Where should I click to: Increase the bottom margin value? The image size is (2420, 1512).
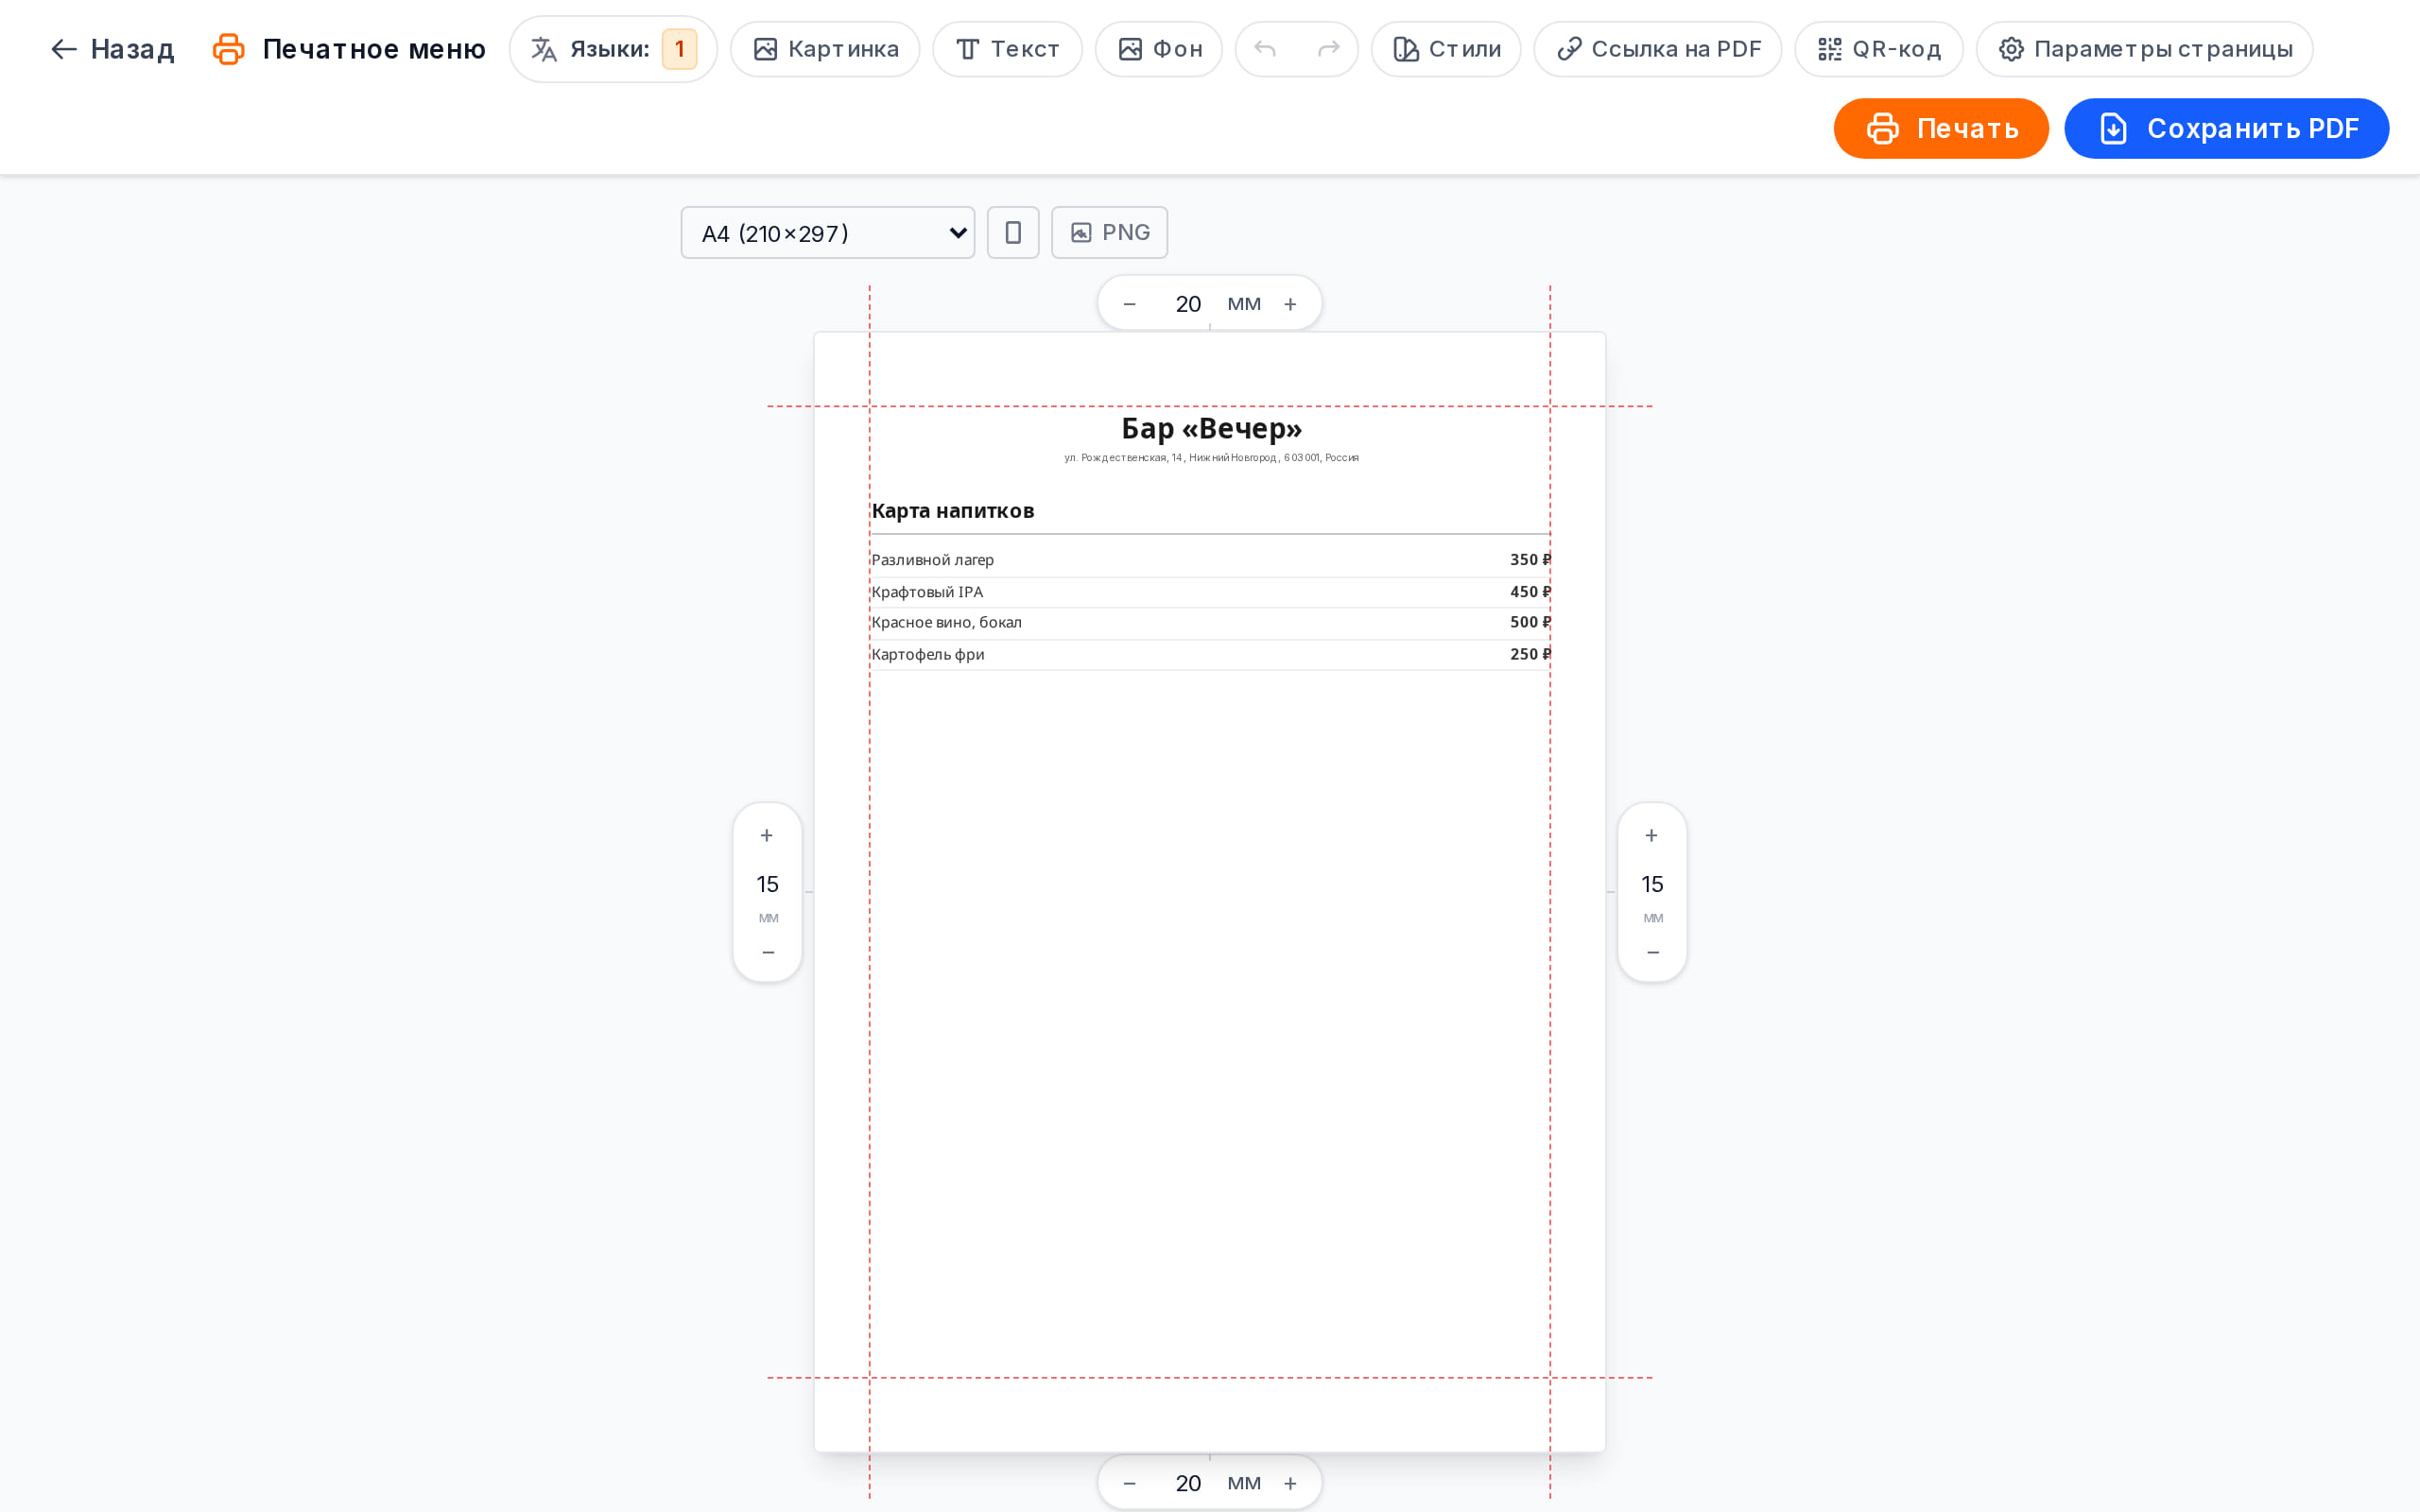pyautogui.click(x=1290, y=1483)
